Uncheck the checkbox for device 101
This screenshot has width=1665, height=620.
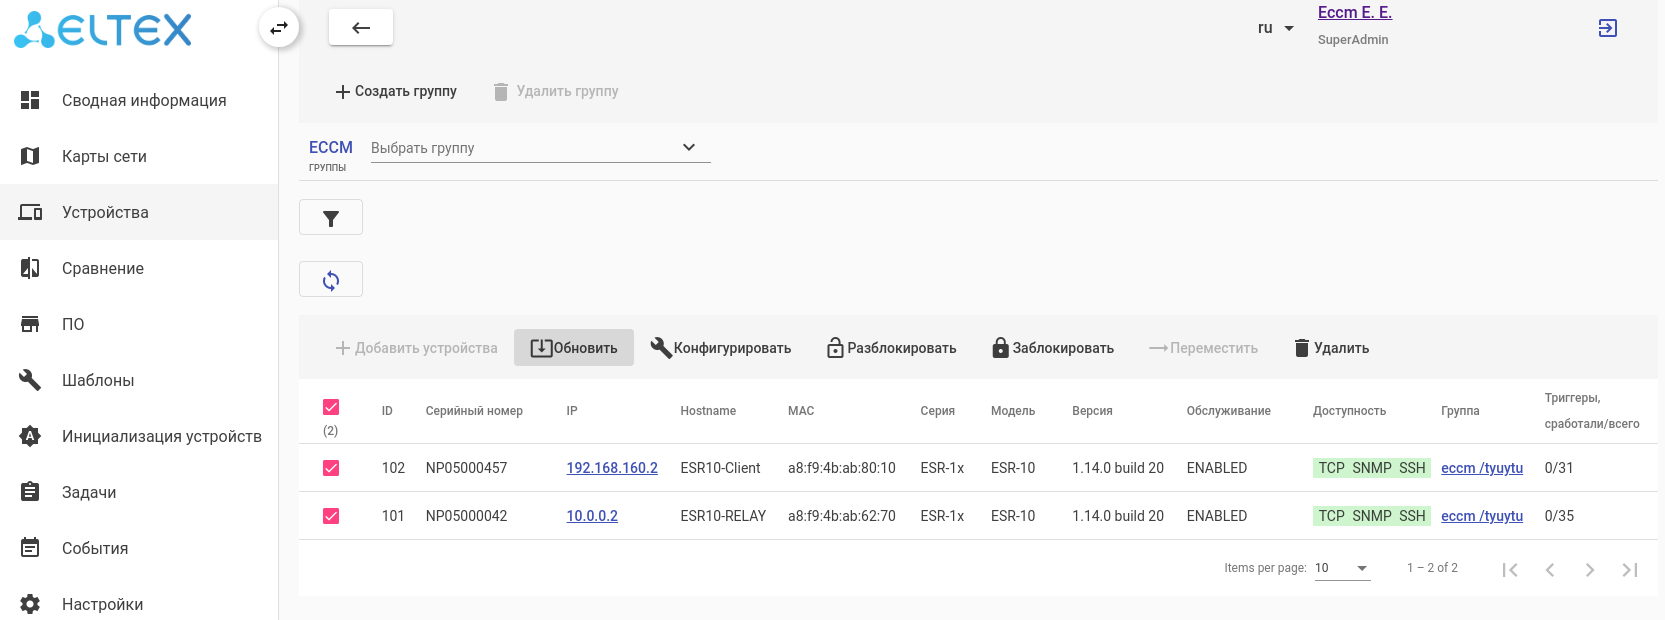pos(331,516)
